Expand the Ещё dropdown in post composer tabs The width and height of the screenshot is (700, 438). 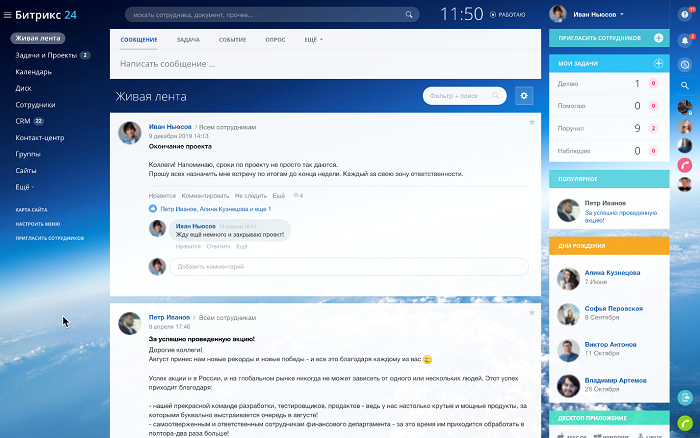313,38
